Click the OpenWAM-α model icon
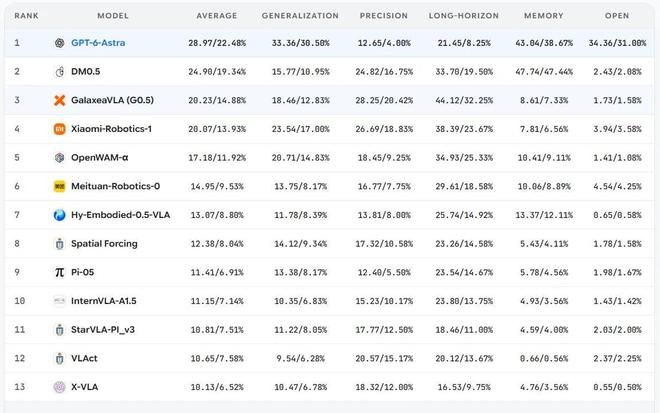The width and height of the screenshot is (660, 413). pyautogui.click(x=59, y=157)
